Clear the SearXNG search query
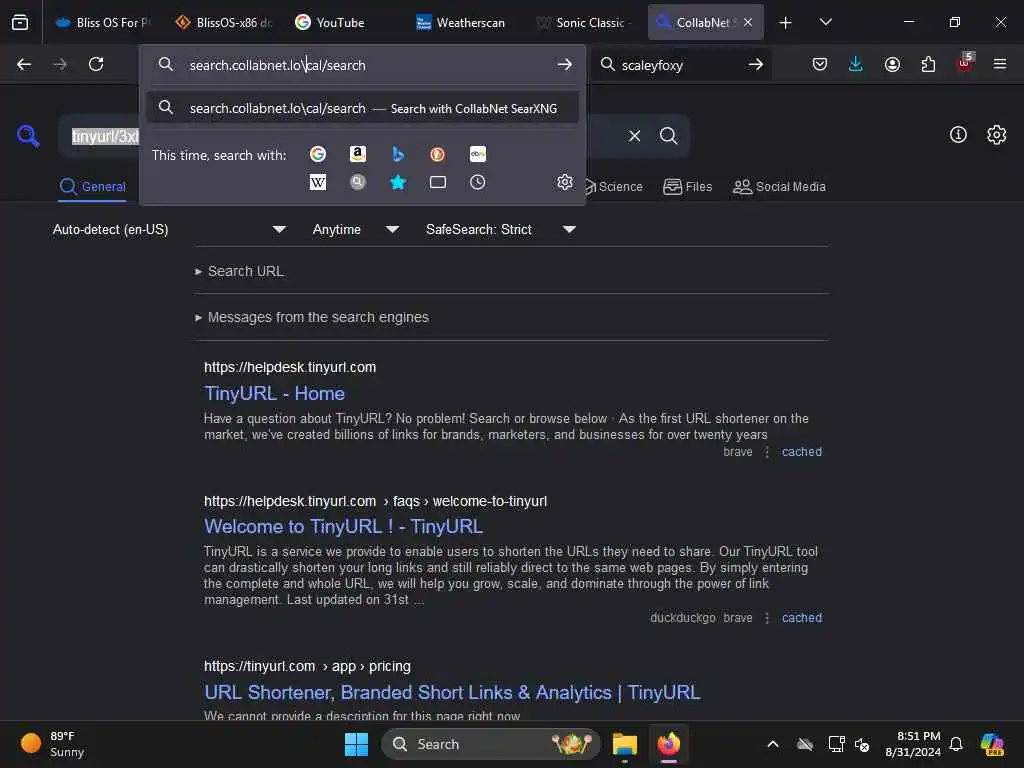This screenshot has height=768, width=1024. [634, 136]
